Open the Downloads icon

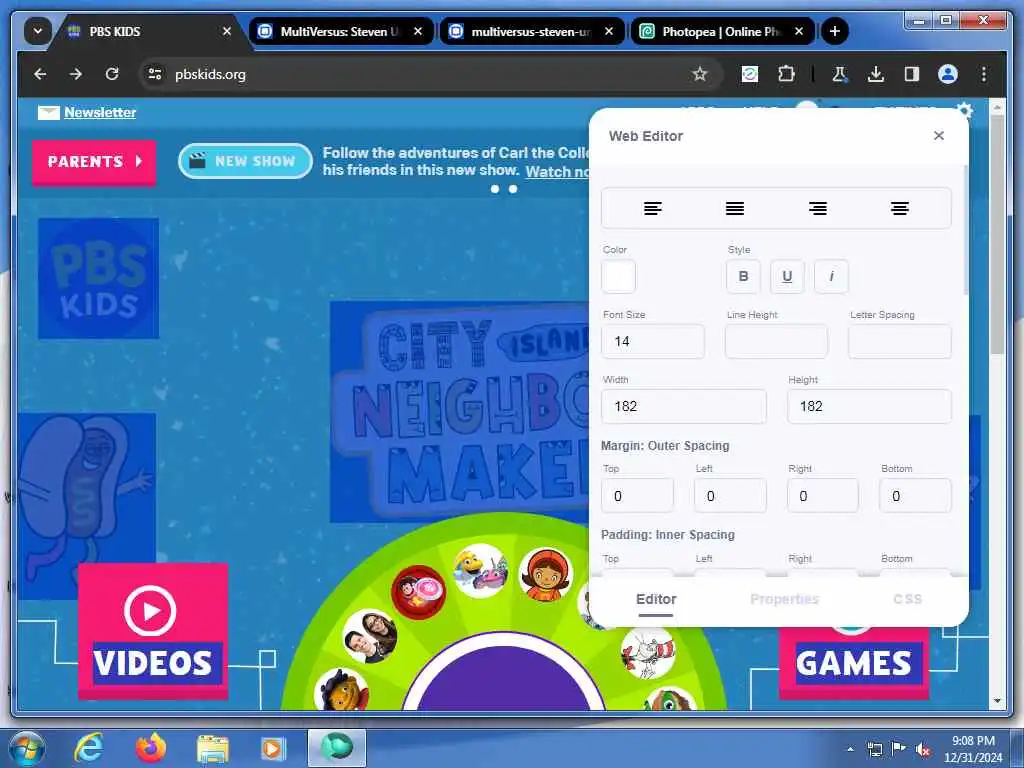click(x=876, y=74)
